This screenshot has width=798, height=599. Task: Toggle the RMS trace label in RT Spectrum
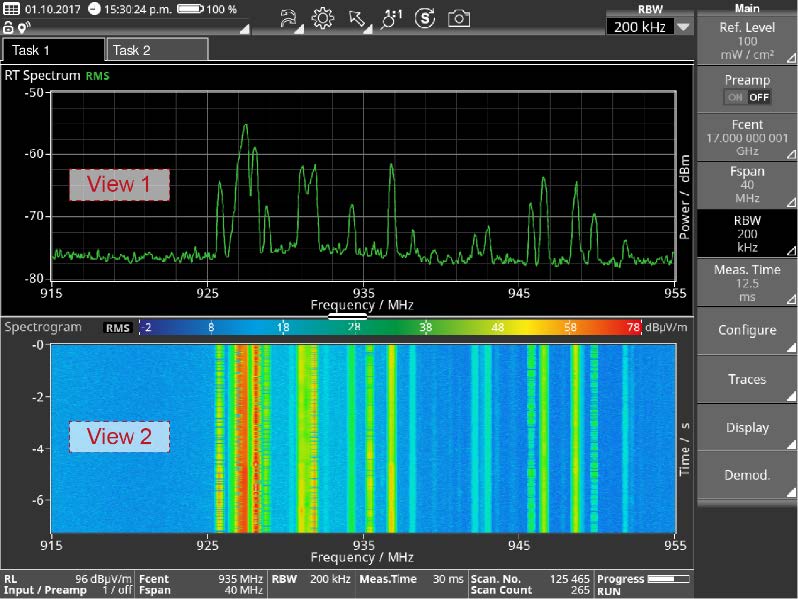[x=98, y=75]
